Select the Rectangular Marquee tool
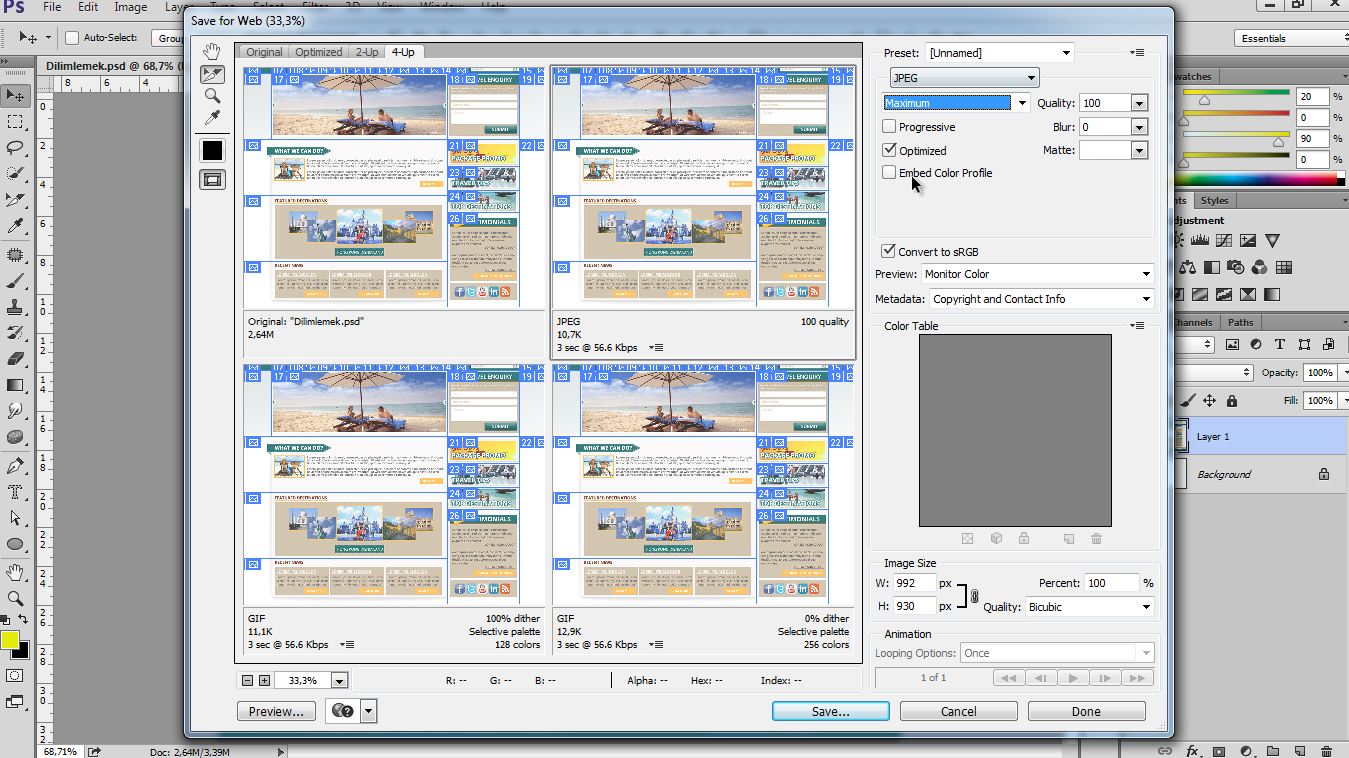The height and width of the screenshot is (758, 1349). [15, 122]
